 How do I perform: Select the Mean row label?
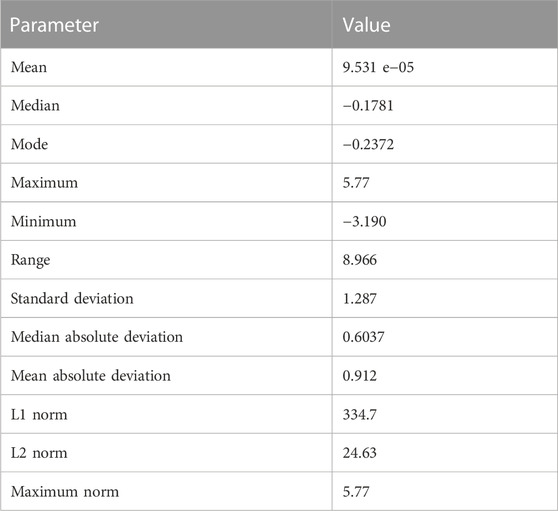click(29, 67)
